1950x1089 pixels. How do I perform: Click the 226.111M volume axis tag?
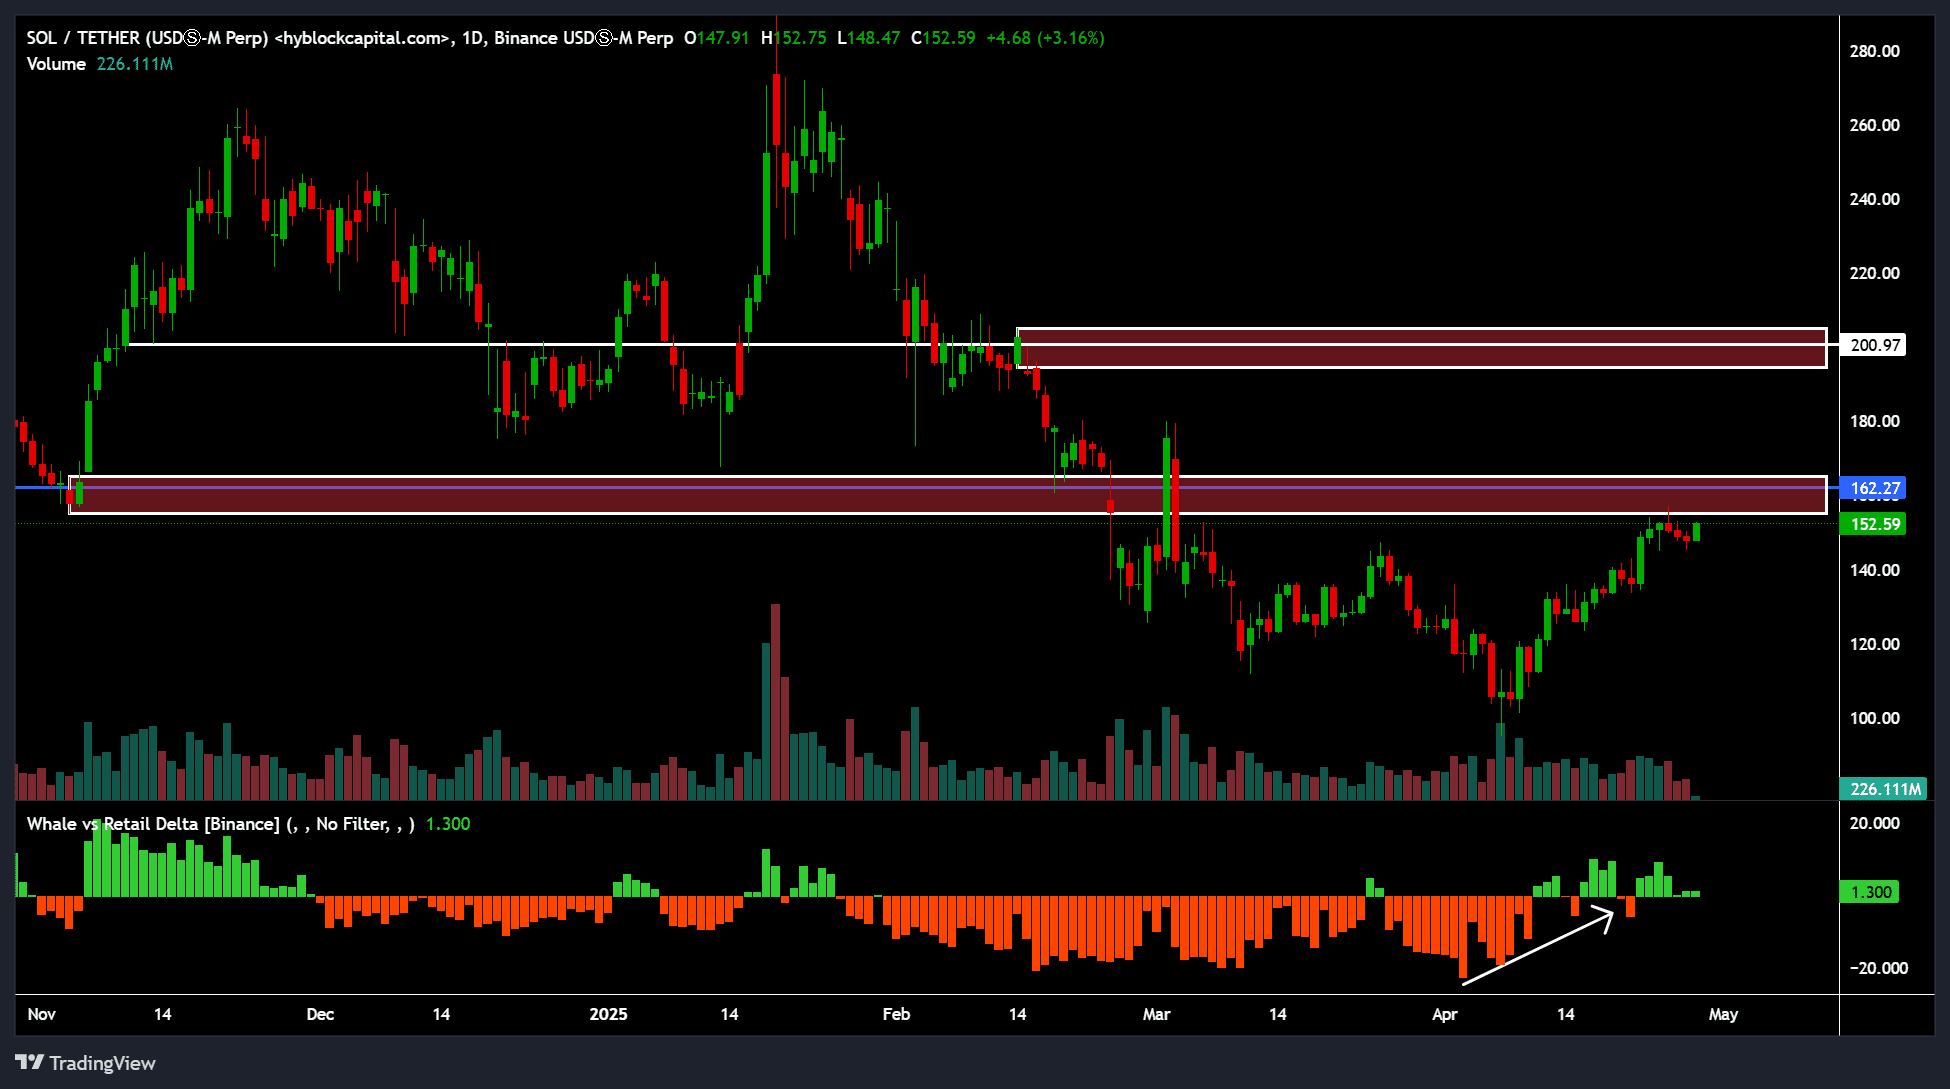coord(1883,789)
